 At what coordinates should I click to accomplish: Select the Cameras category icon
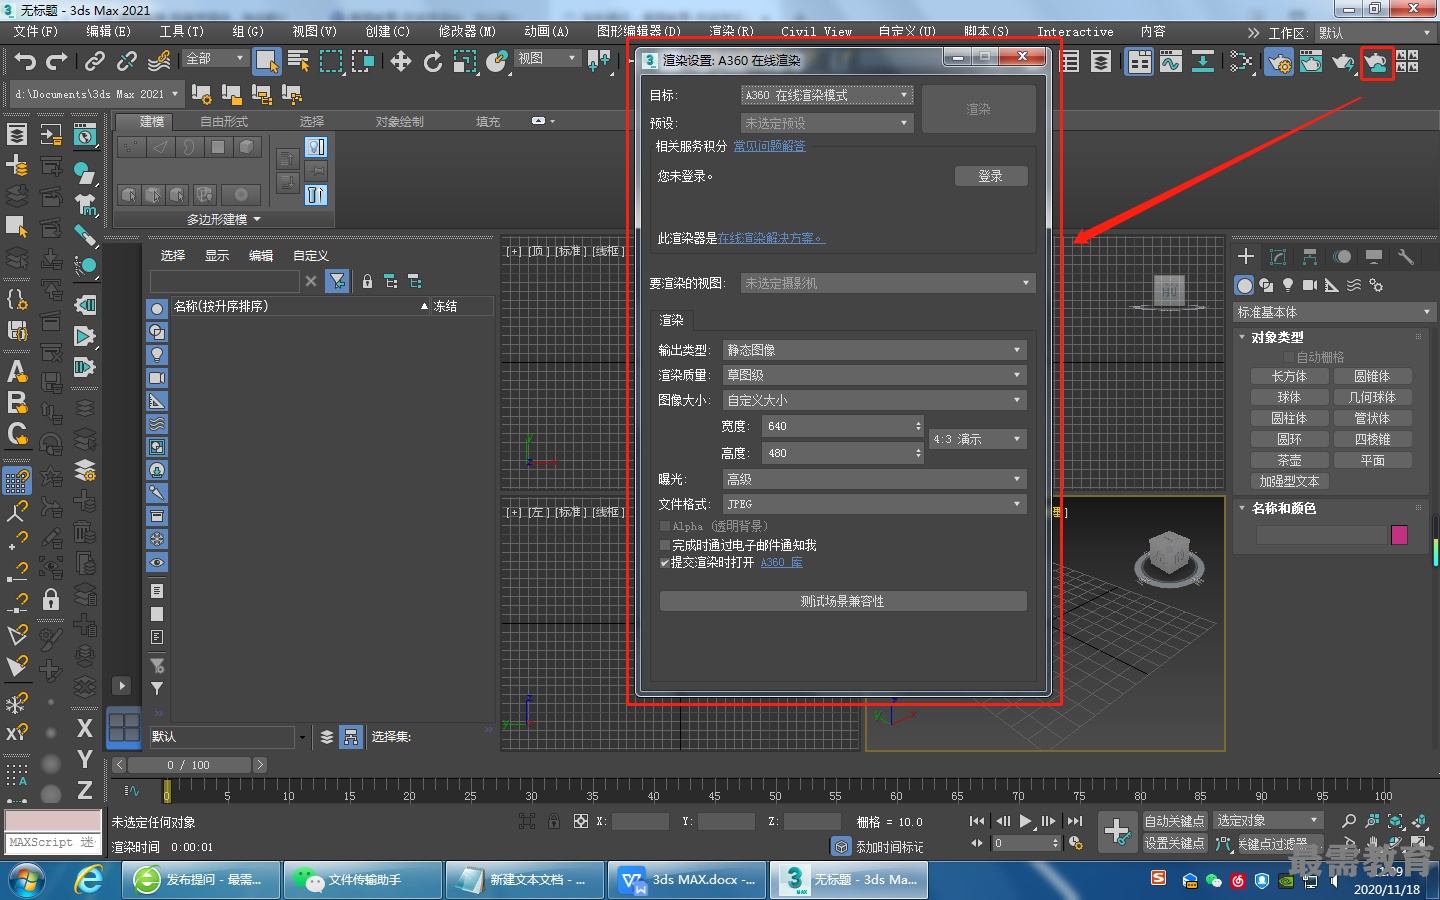[x=1310, y=286]
